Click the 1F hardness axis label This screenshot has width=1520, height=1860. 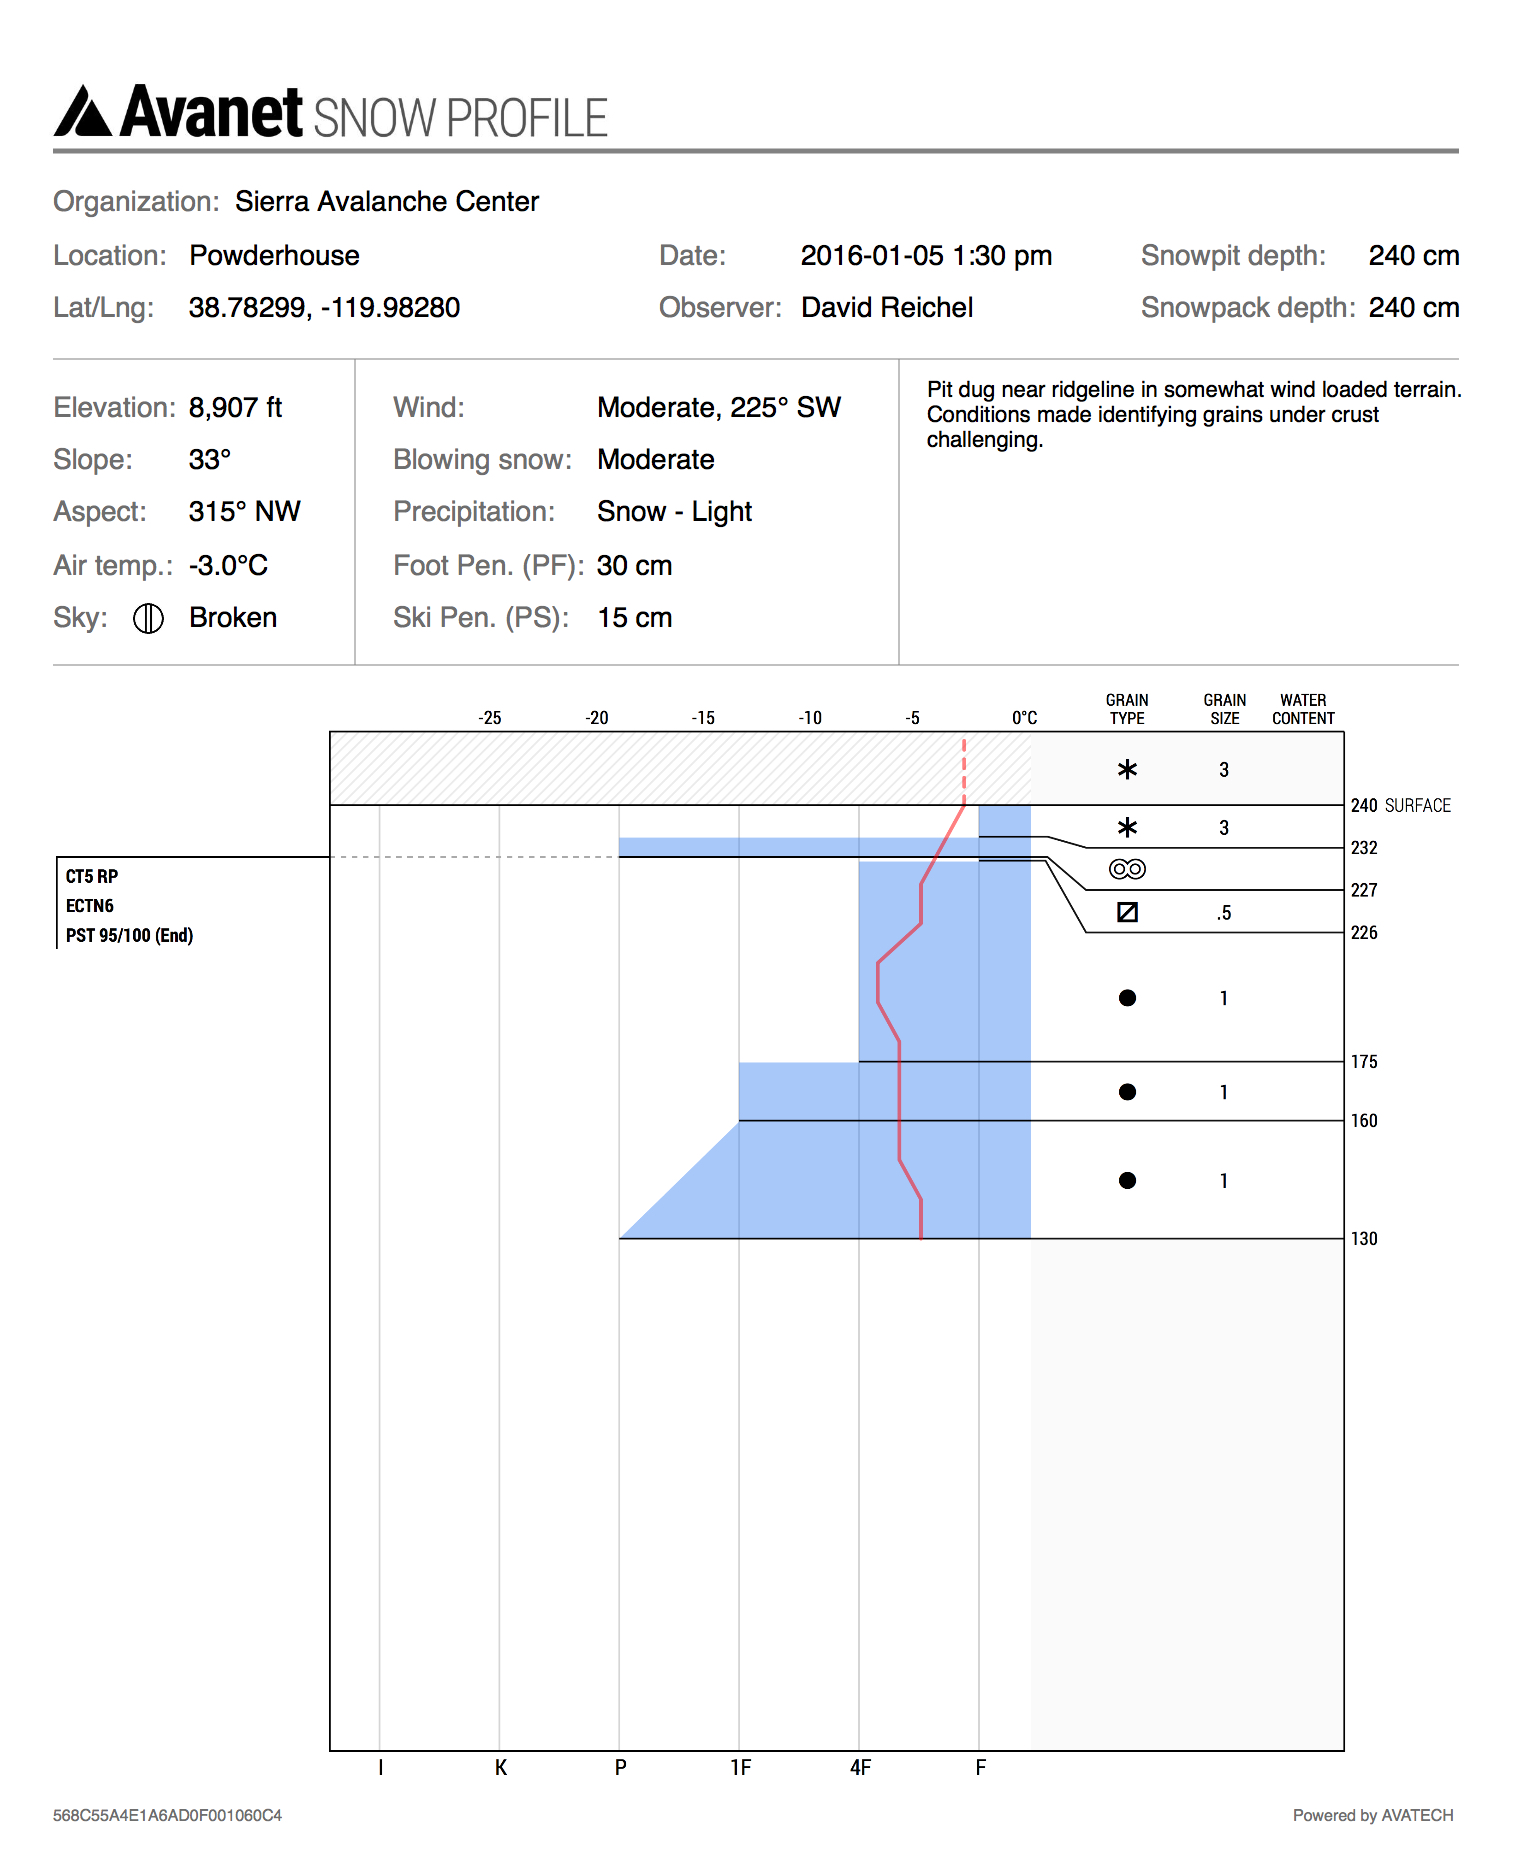coord(740,1768)
